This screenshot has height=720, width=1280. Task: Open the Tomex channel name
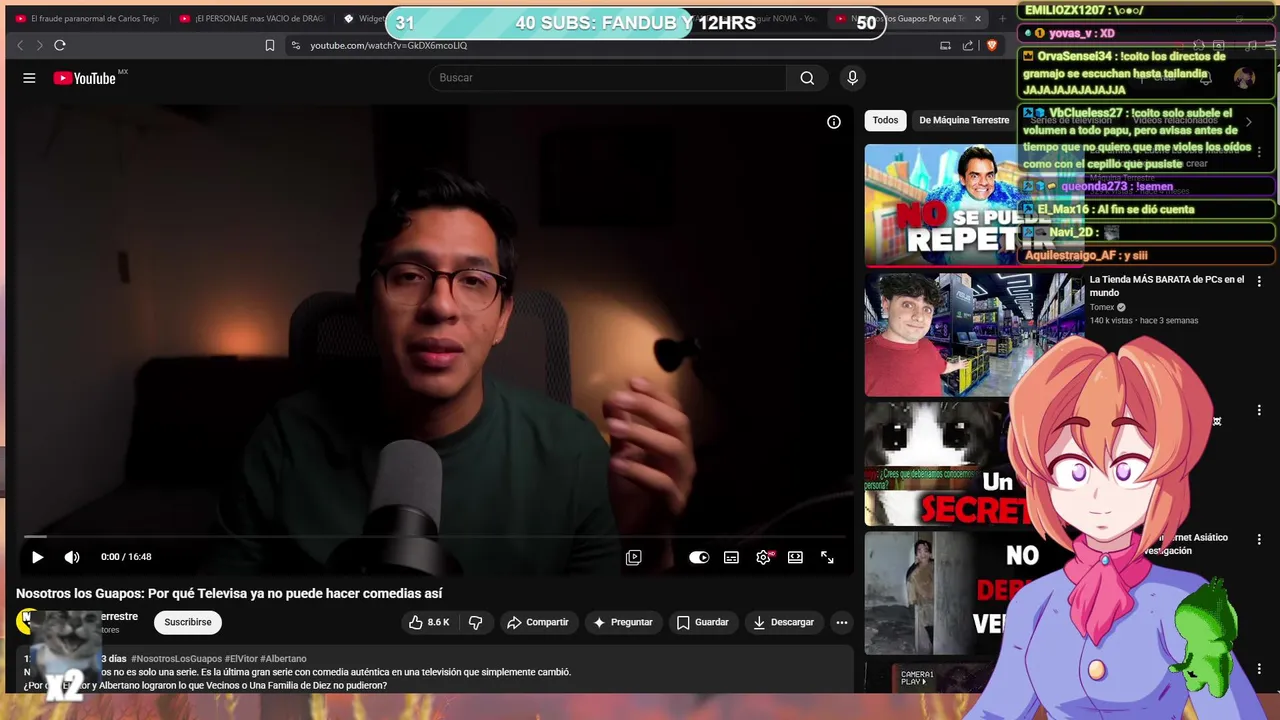point(1102,307)
